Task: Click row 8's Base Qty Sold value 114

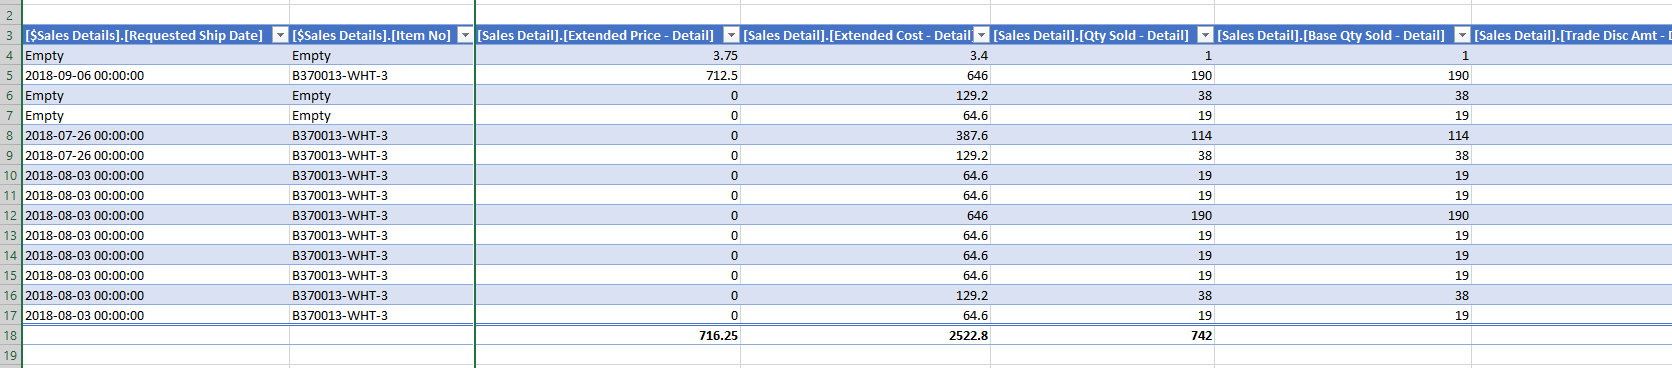Action: click(x=1343, y=135)
